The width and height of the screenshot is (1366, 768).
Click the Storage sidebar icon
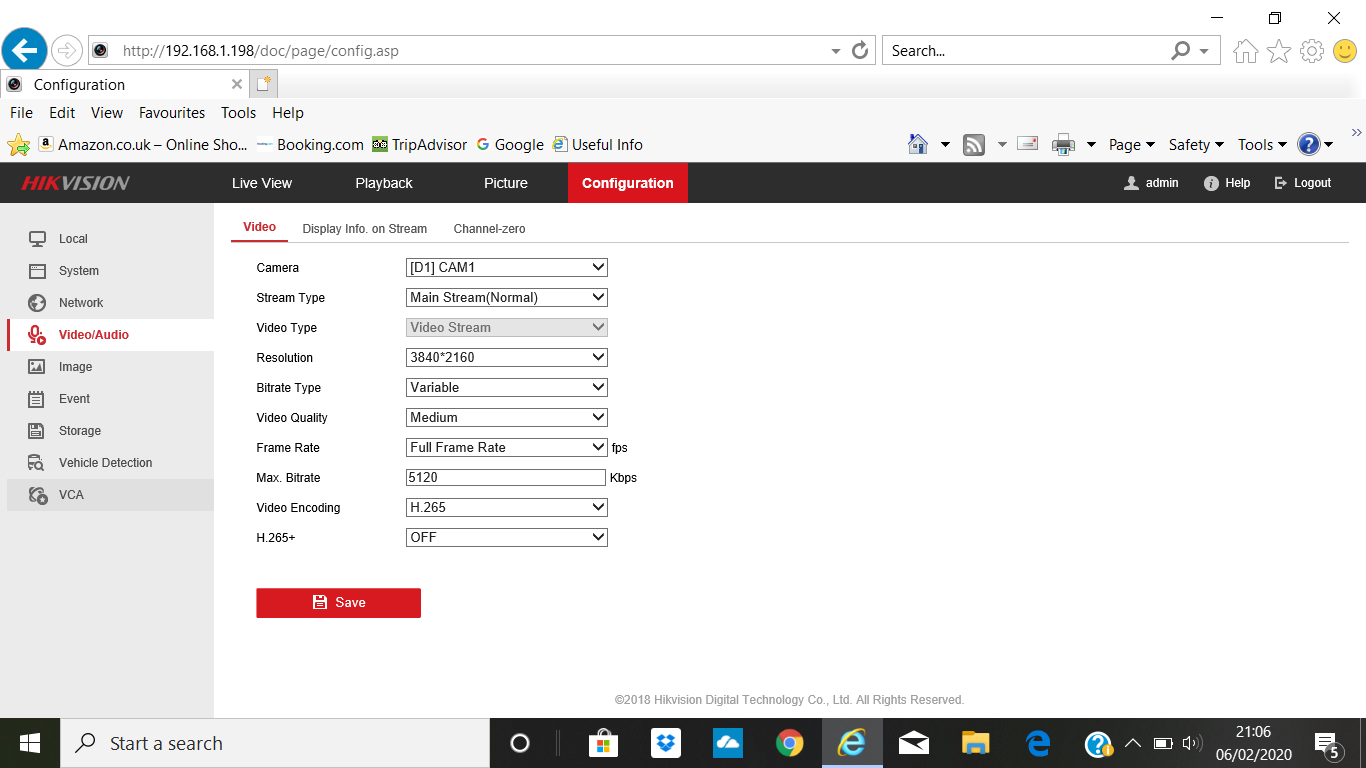coord(37,430)
